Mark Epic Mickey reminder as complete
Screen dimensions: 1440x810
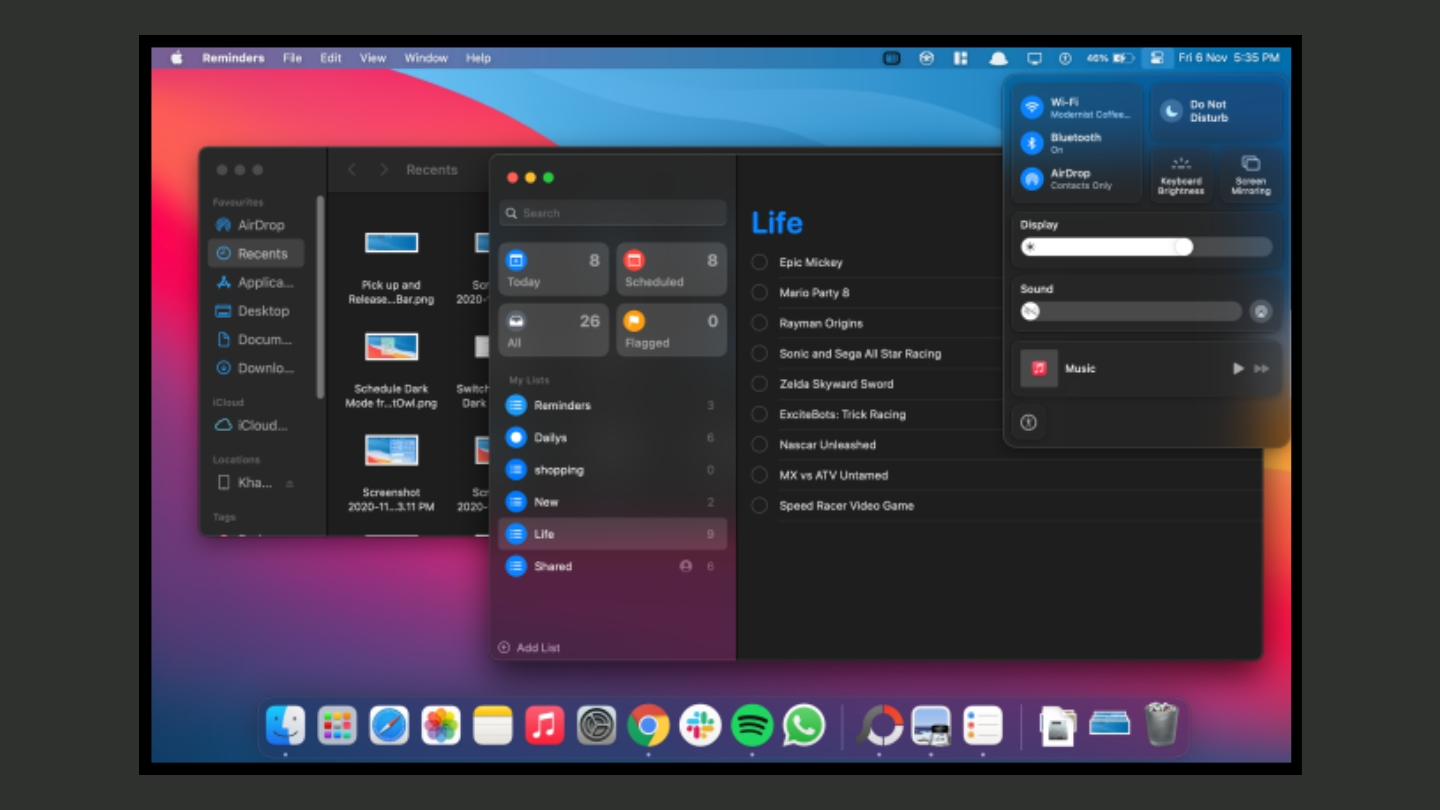click(x=761, y=262)
